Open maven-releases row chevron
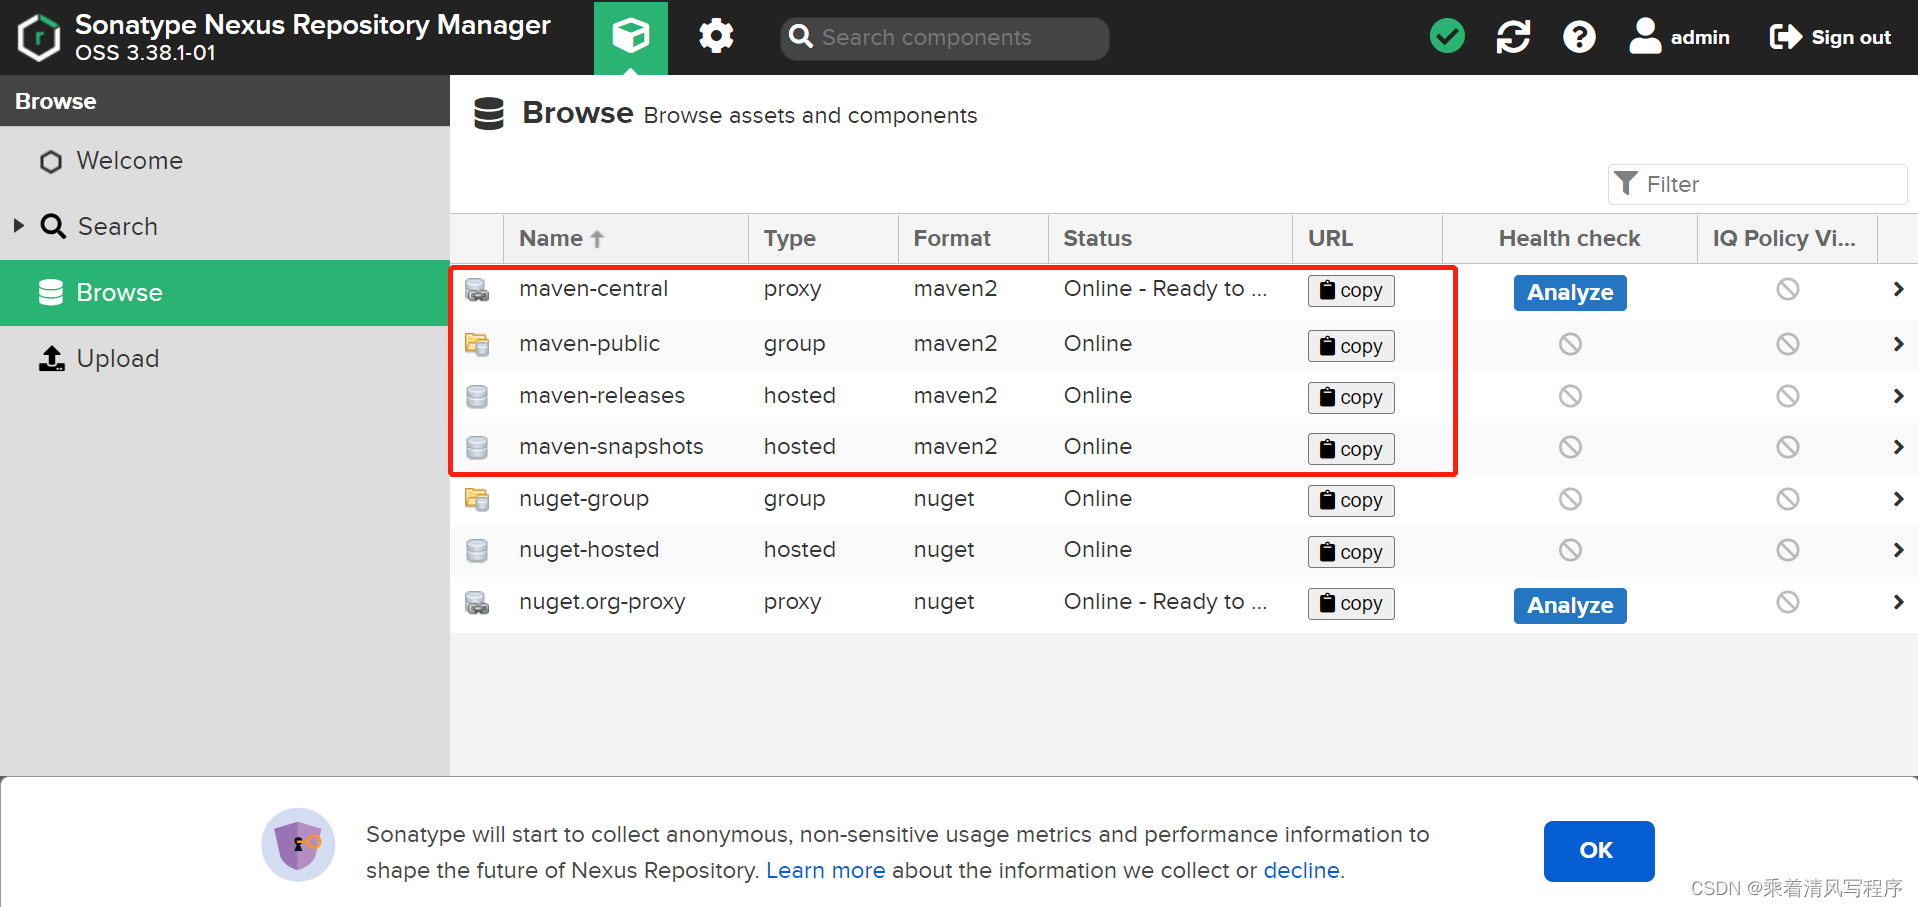1918x907 pixels. (1898, 396)
